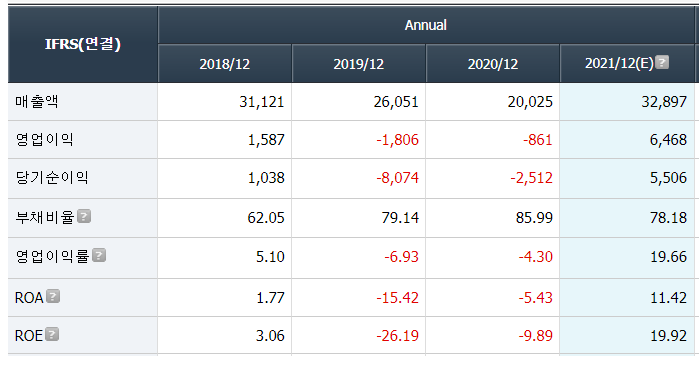Select the 2019/12 column header
The width and height of the screenshot is (699, 366).
359,63
